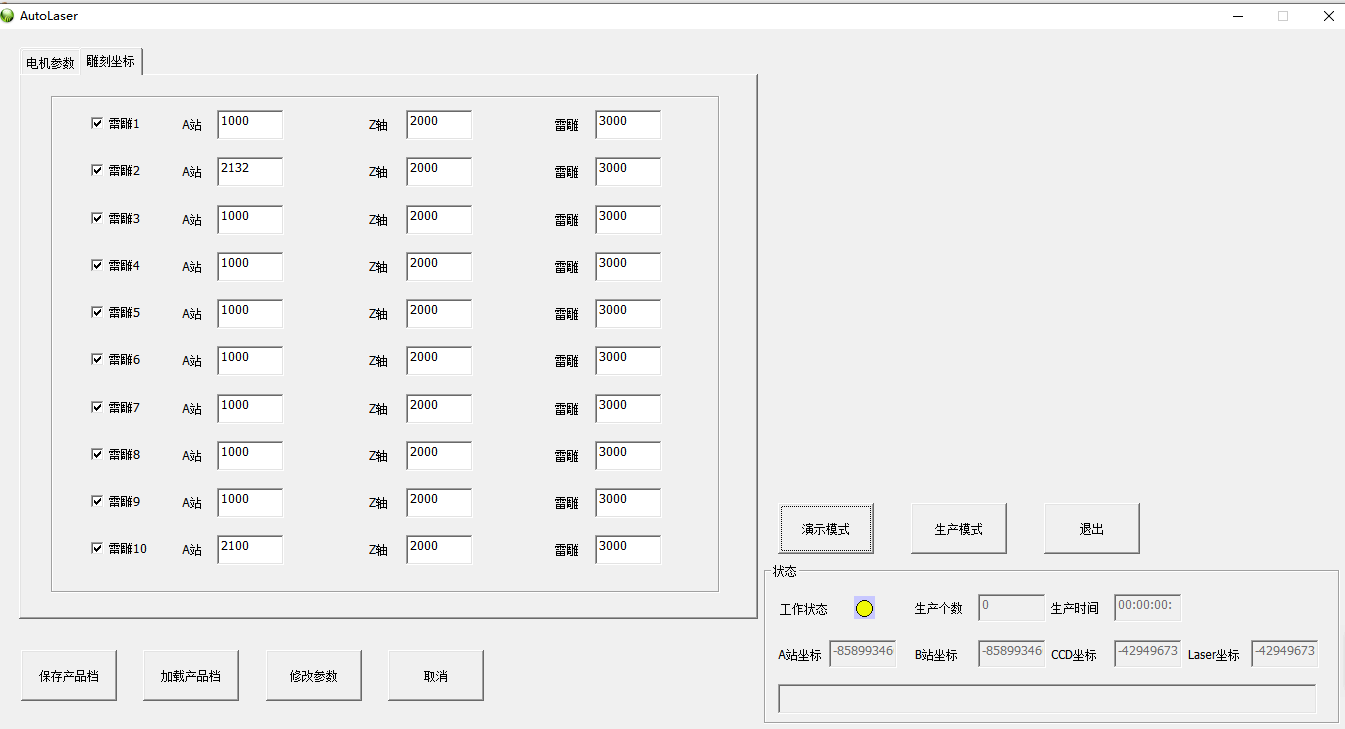Click the A站 field in the 雷雕6 row
The image size is (1345, 729).
pyautogui.click(x=250, y=361)
